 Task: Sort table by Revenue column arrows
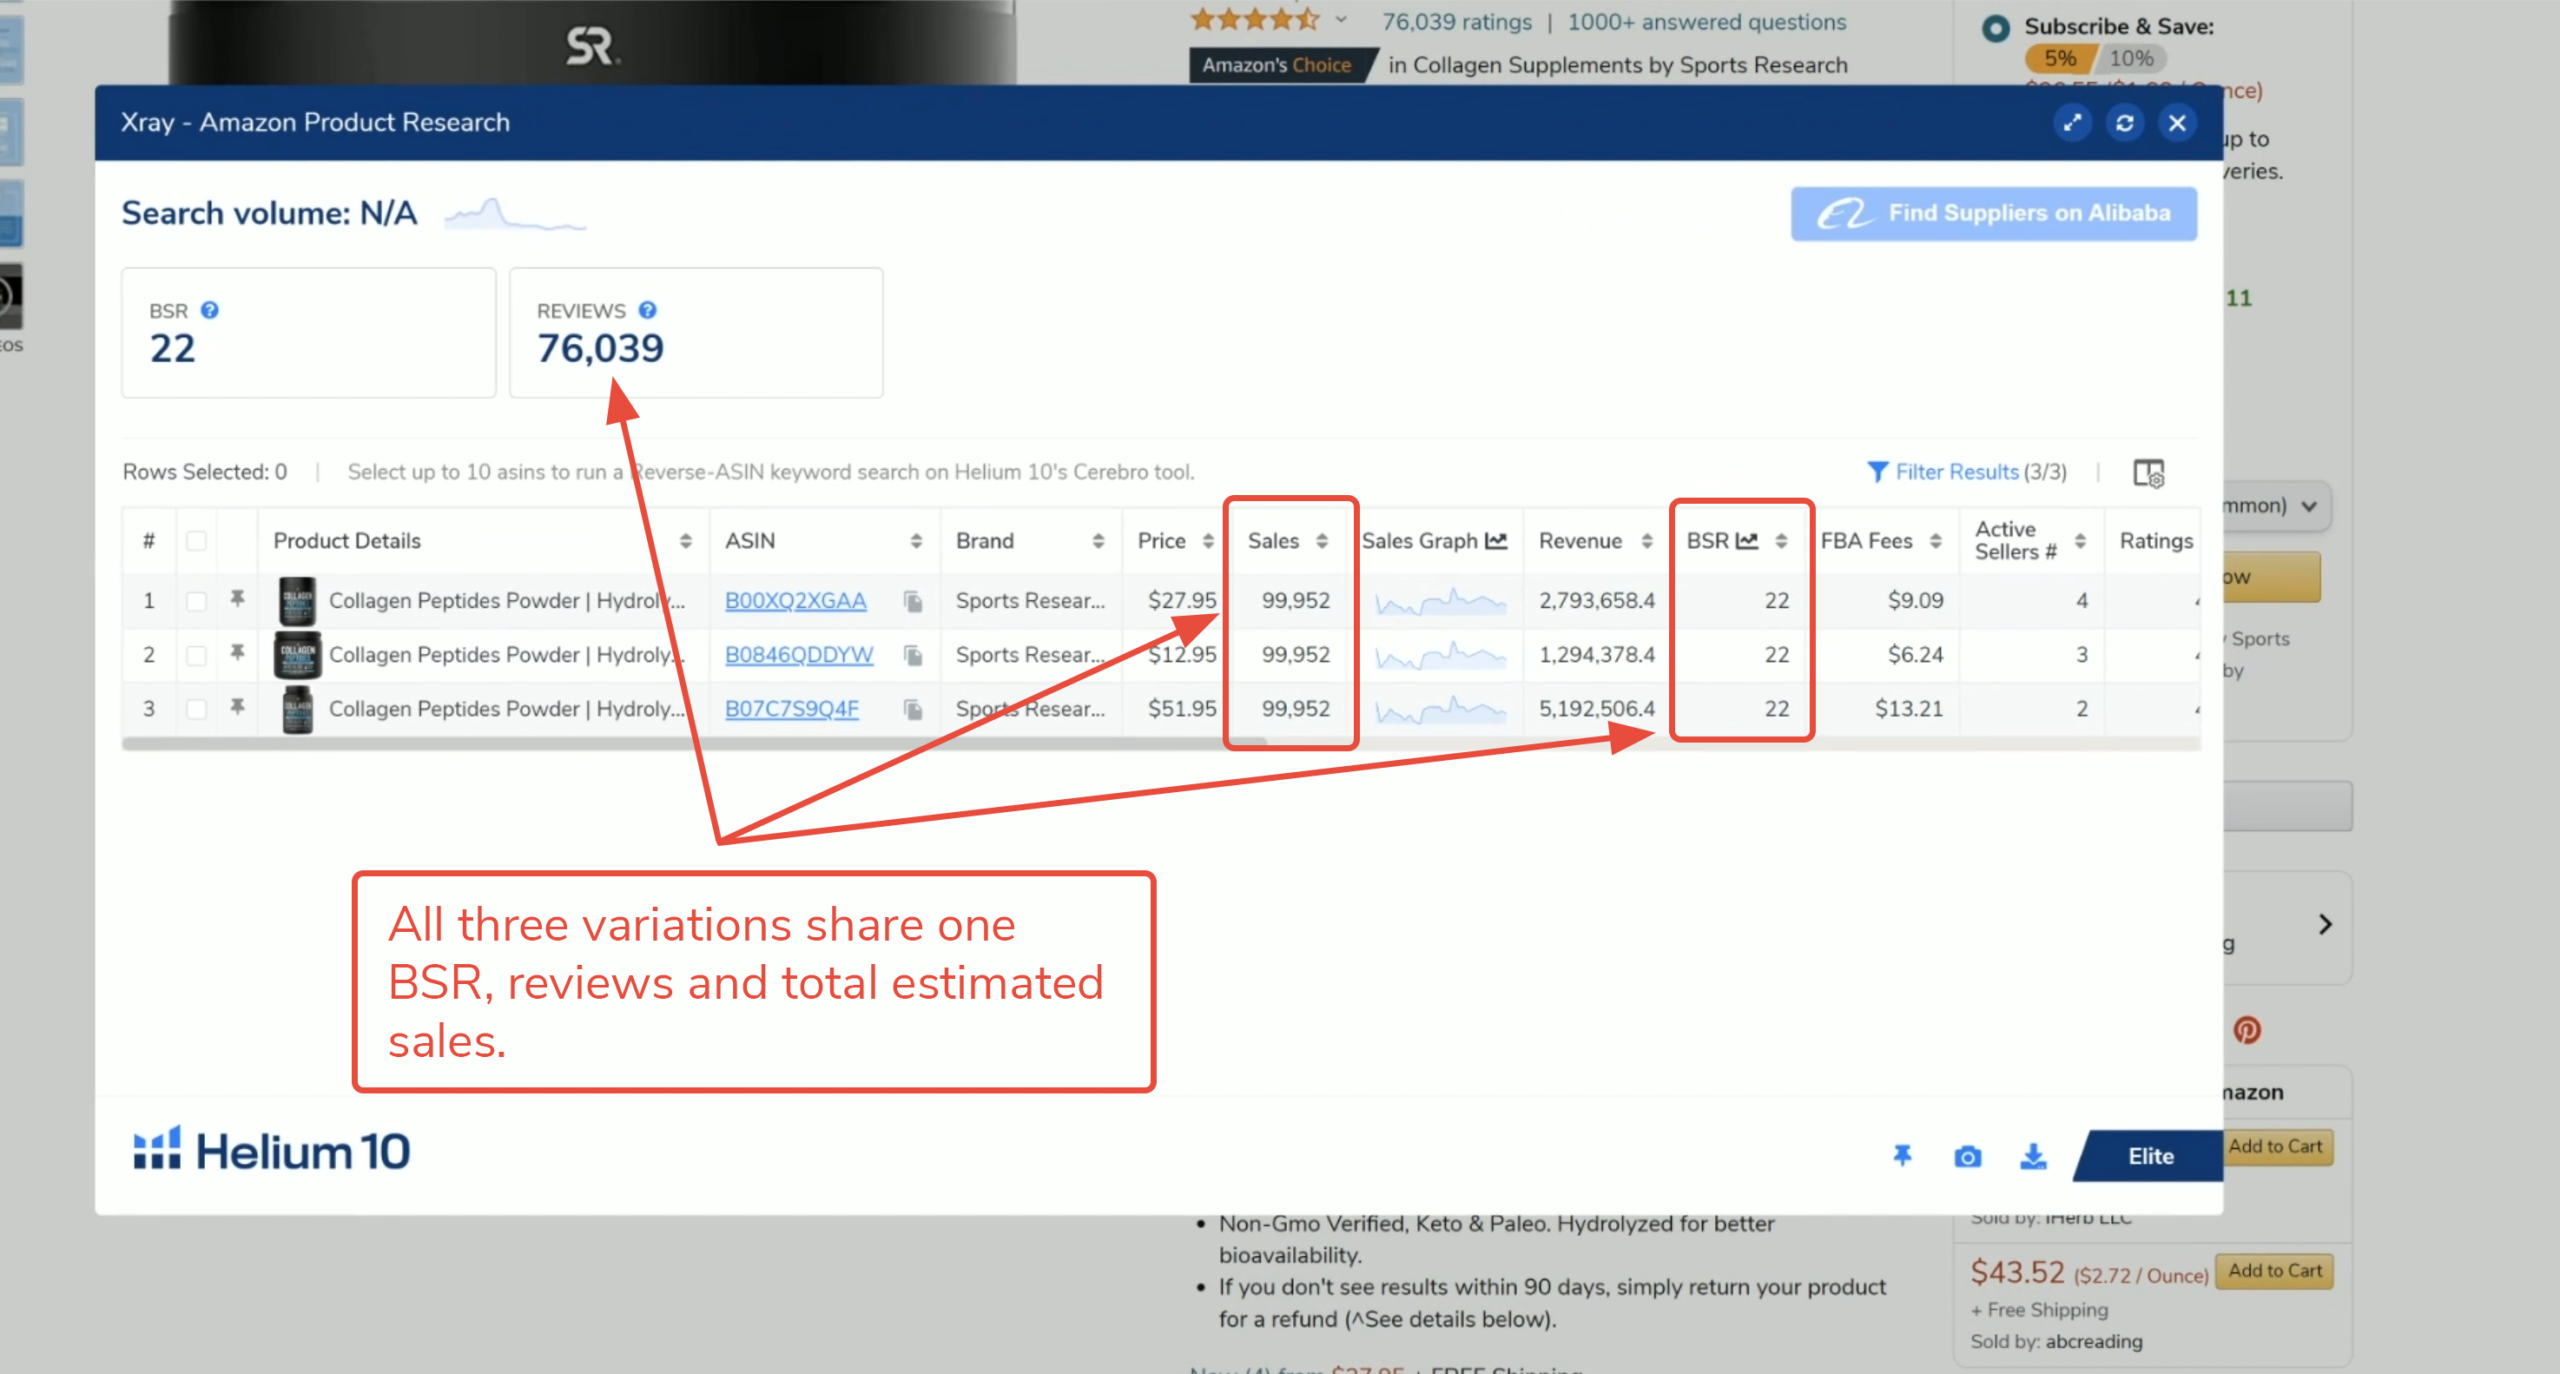tap(1647, 541)
